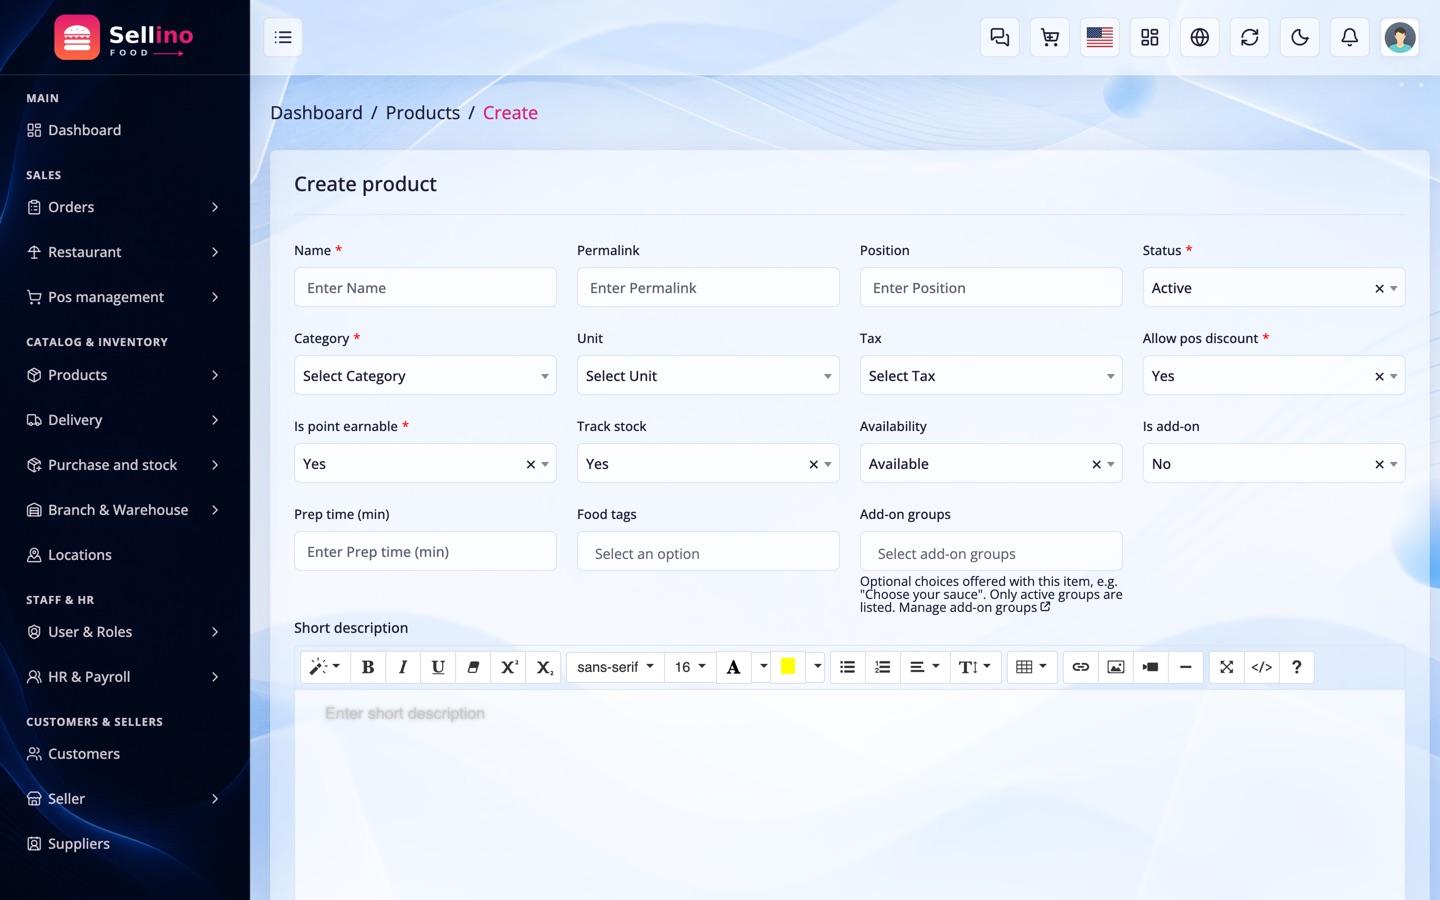Expand the Products sidebar menu
The image size is (1440, 900).
(x=125, y=375)
